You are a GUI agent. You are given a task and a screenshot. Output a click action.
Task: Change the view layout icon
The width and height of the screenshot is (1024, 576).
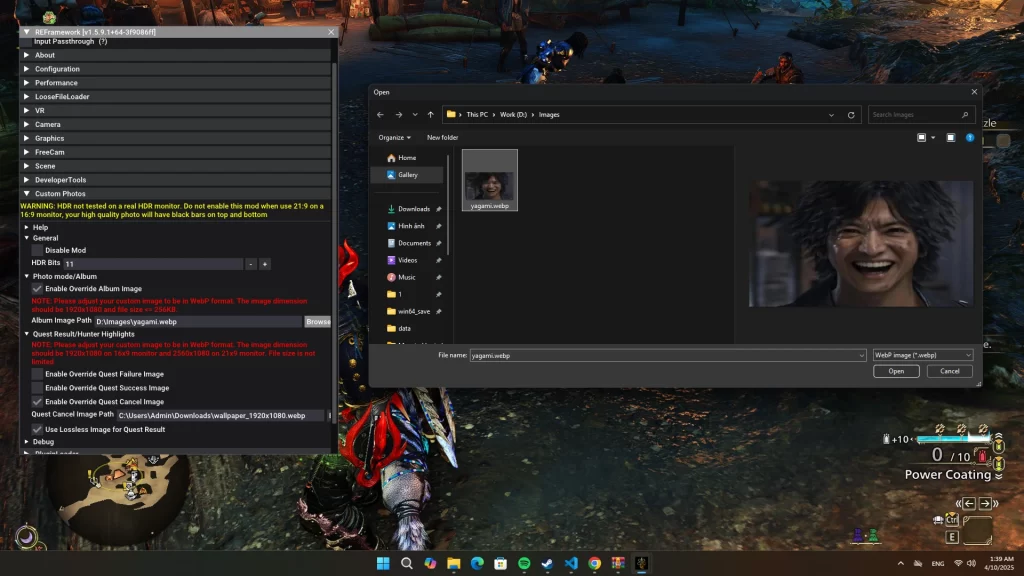pyautogui.click(x=921, y=138)
